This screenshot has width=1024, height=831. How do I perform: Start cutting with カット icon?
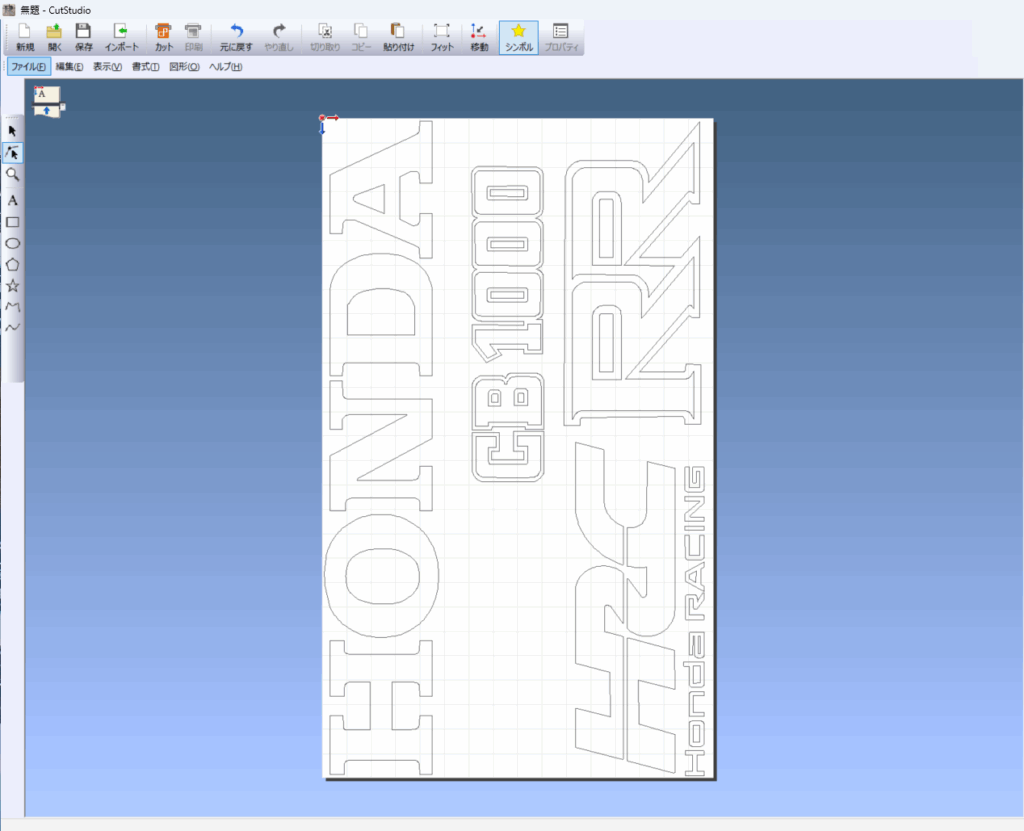[163, 37]
